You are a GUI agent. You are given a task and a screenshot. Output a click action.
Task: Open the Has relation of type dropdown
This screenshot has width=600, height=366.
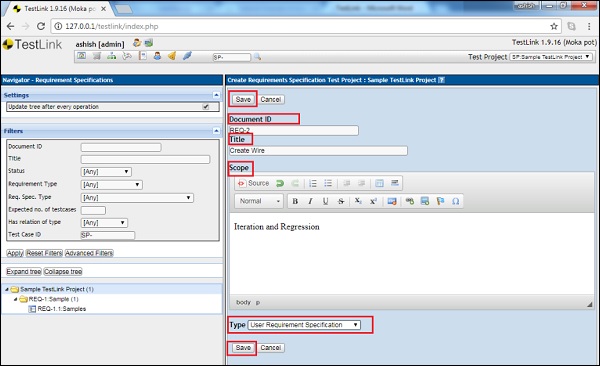(x=104, y=223)
